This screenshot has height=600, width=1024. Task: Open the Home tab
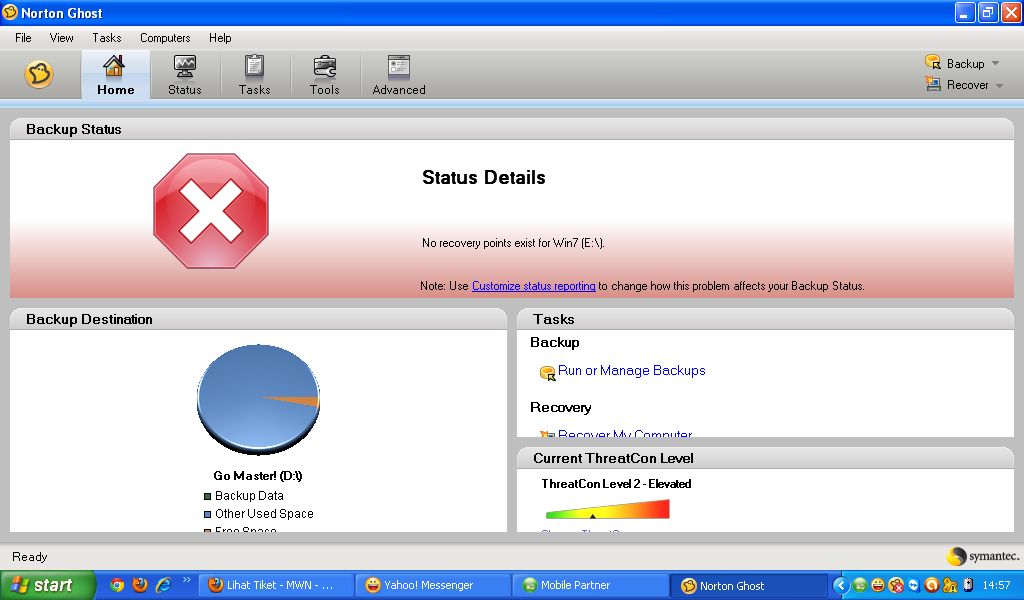click(x=116, y=75)
